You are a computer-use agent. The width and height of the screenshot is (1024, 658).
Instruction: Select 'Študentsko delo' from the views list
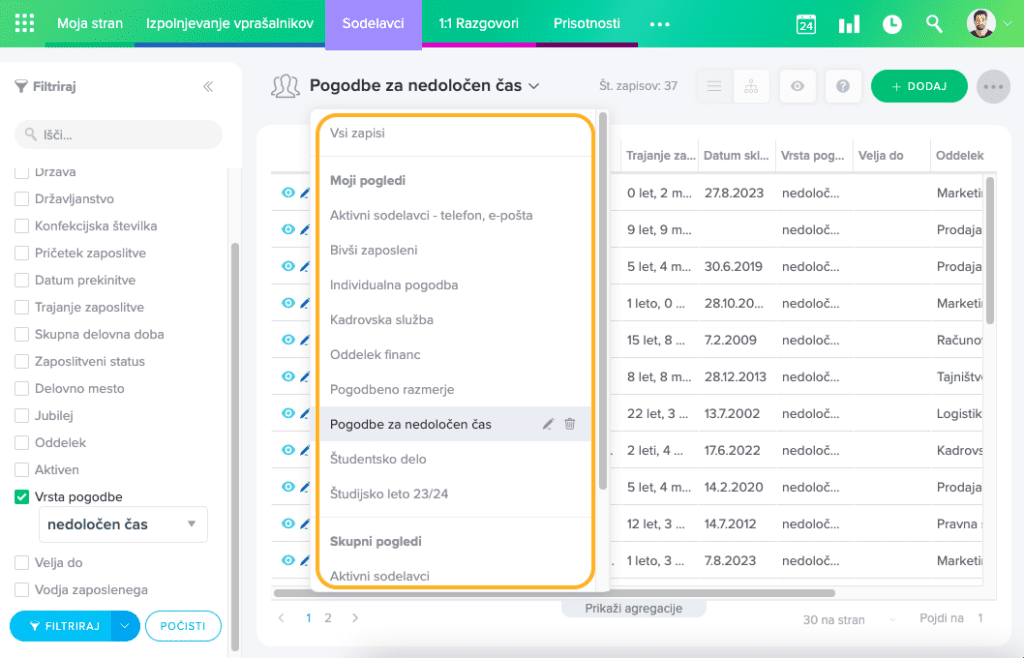pos(378,459)
